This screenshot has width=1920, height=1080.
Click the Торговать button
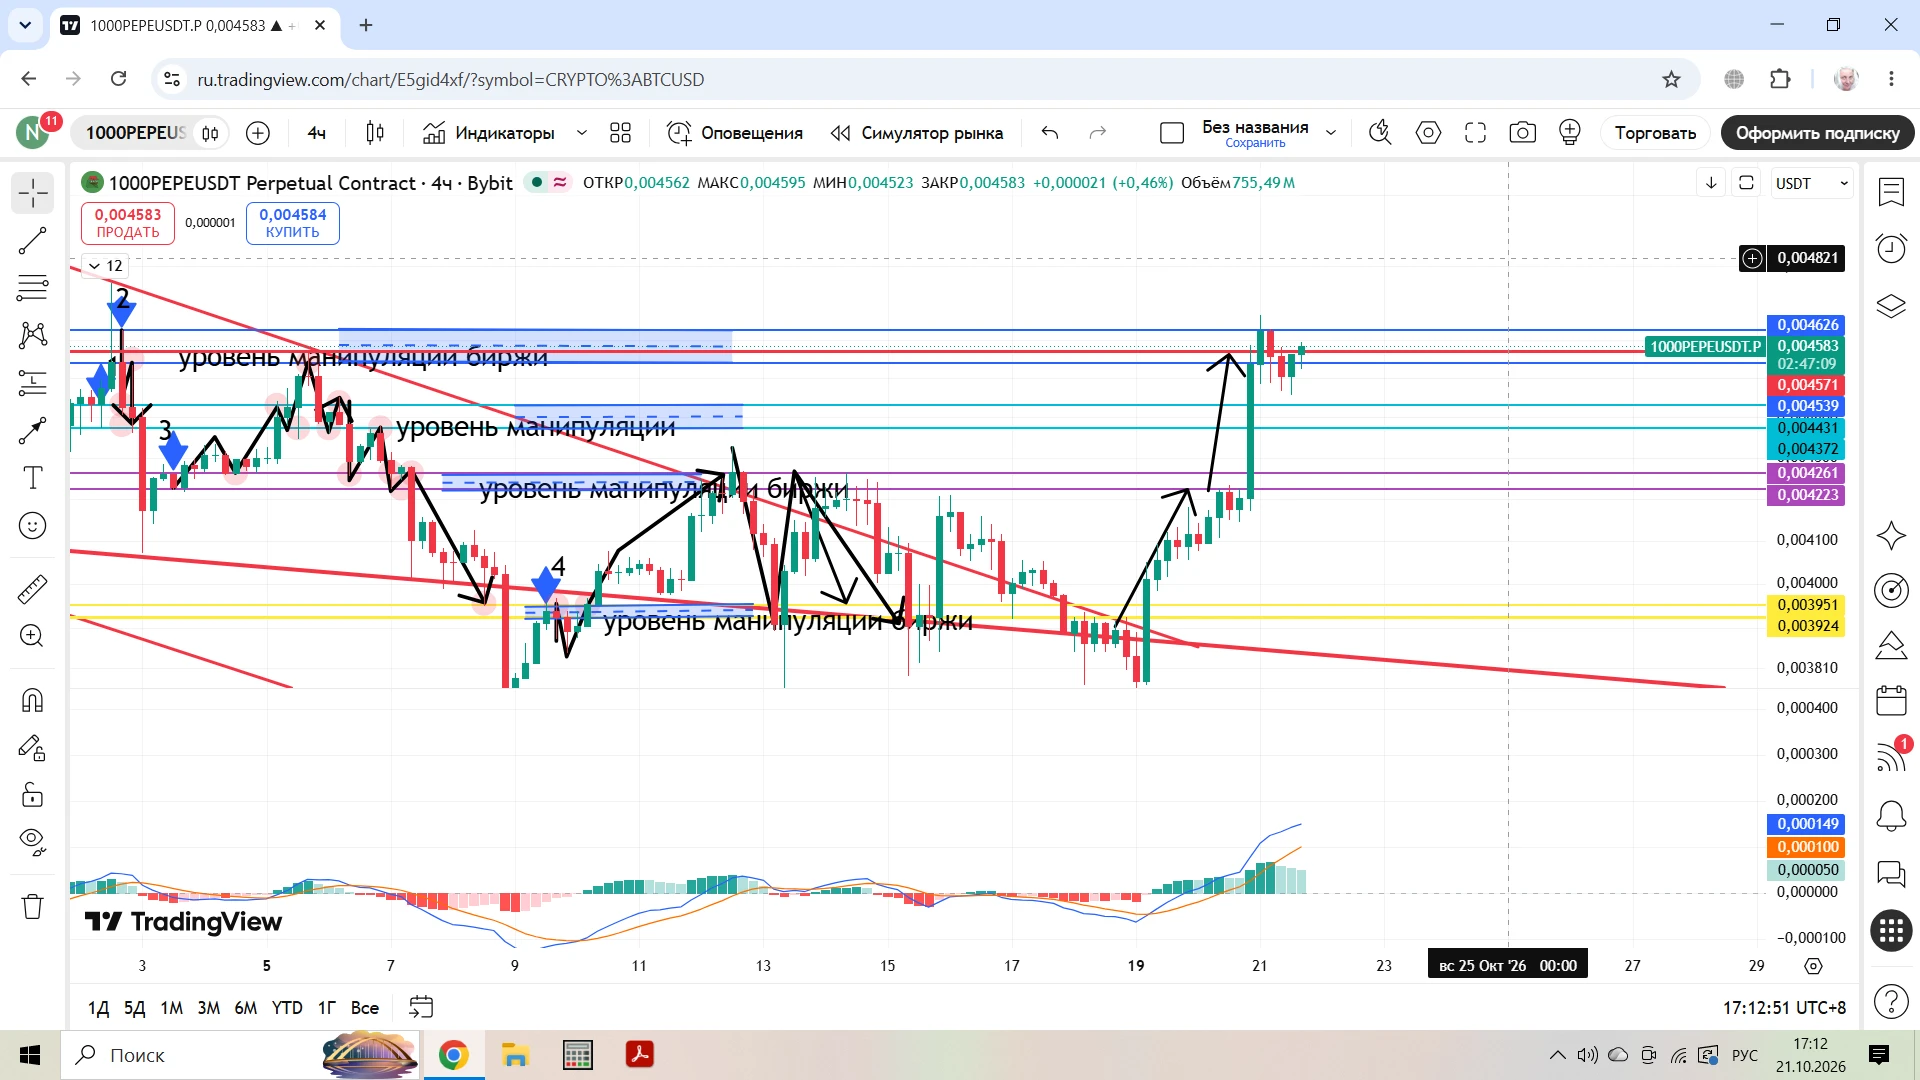click(x=1655, y=133)
